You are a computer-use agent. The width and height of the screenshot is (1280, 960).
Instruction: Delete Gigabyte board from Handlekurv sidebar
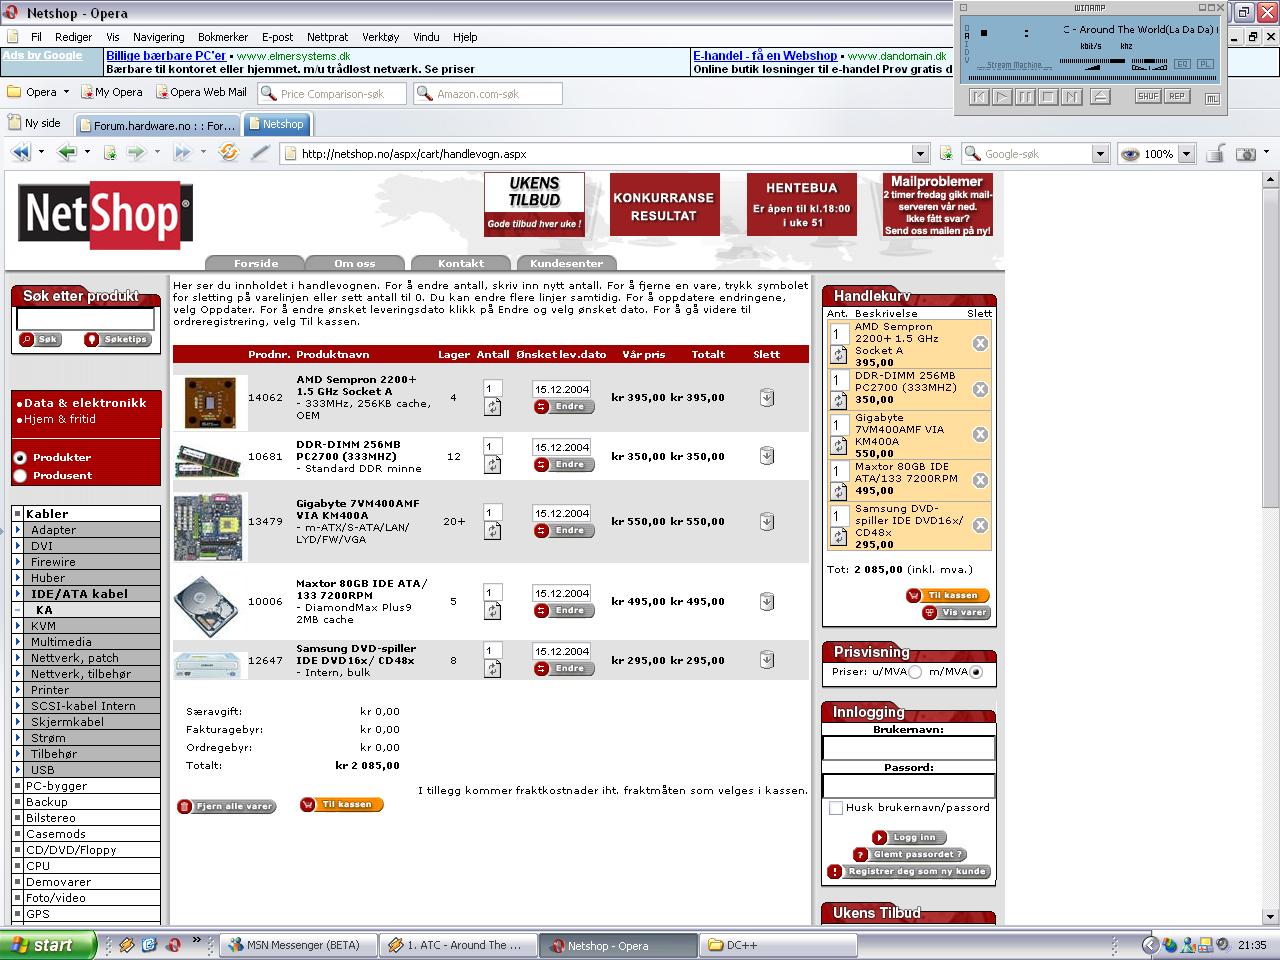[980, 434]
